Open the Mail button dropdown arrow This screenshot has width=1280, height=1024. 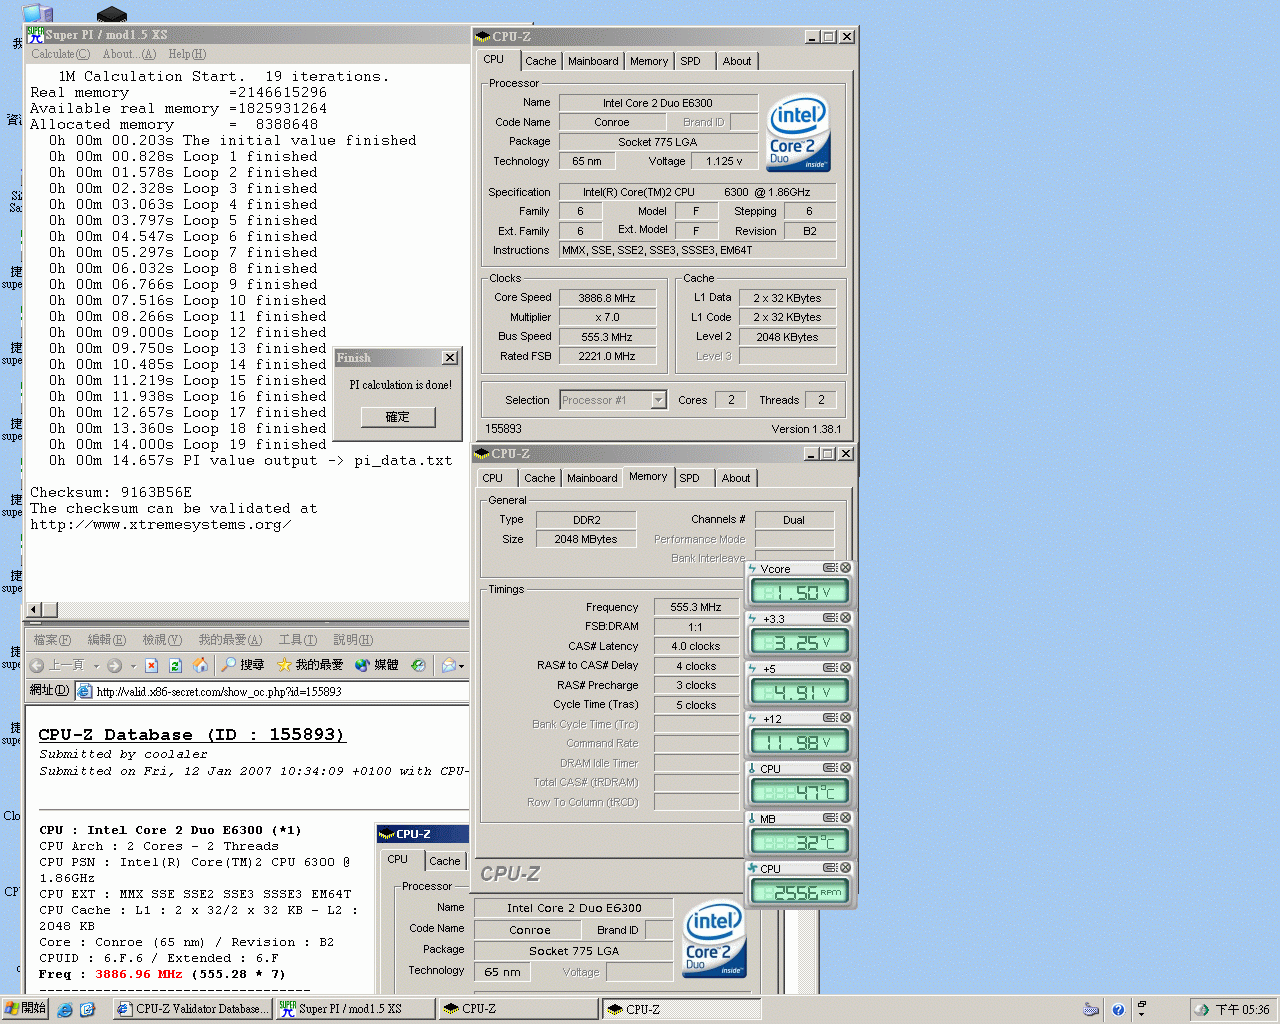pos(461,665)
